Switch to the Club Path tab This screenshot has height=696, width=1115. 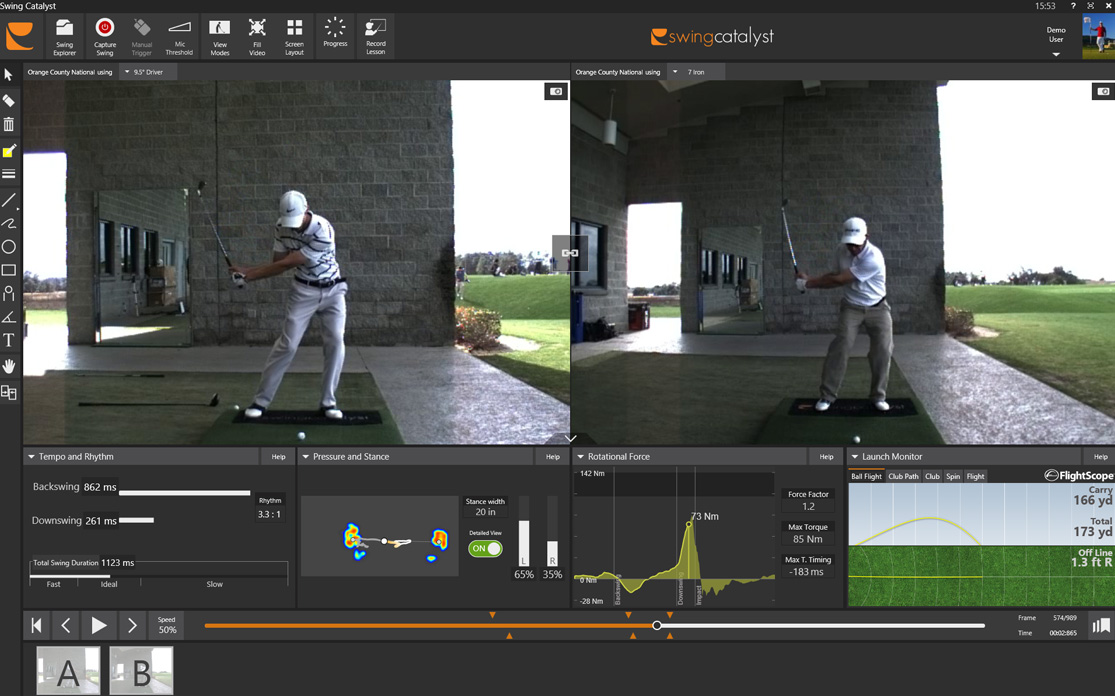[x=903, y=477]
